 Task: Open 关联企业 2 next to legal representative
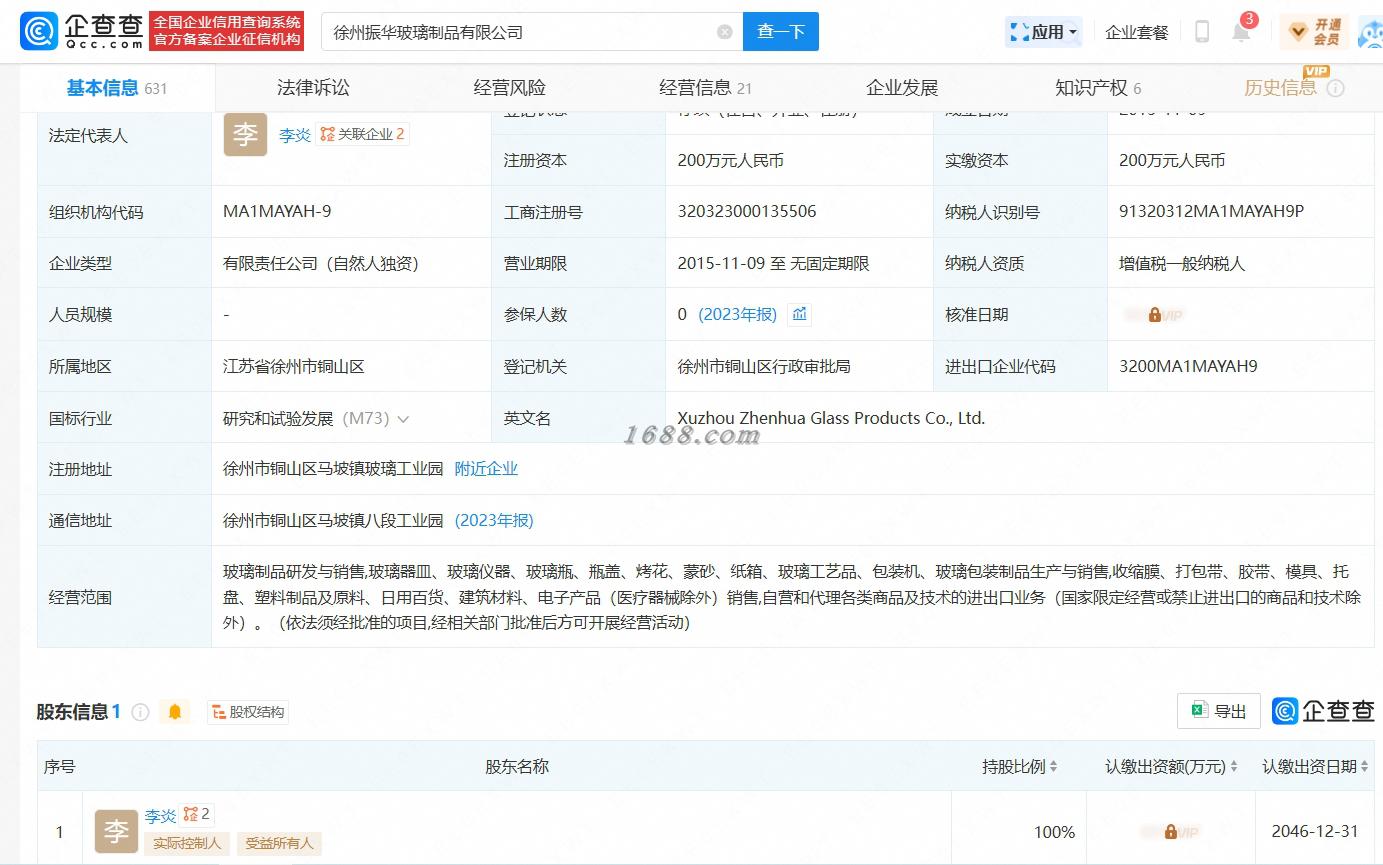click(362, 134)
